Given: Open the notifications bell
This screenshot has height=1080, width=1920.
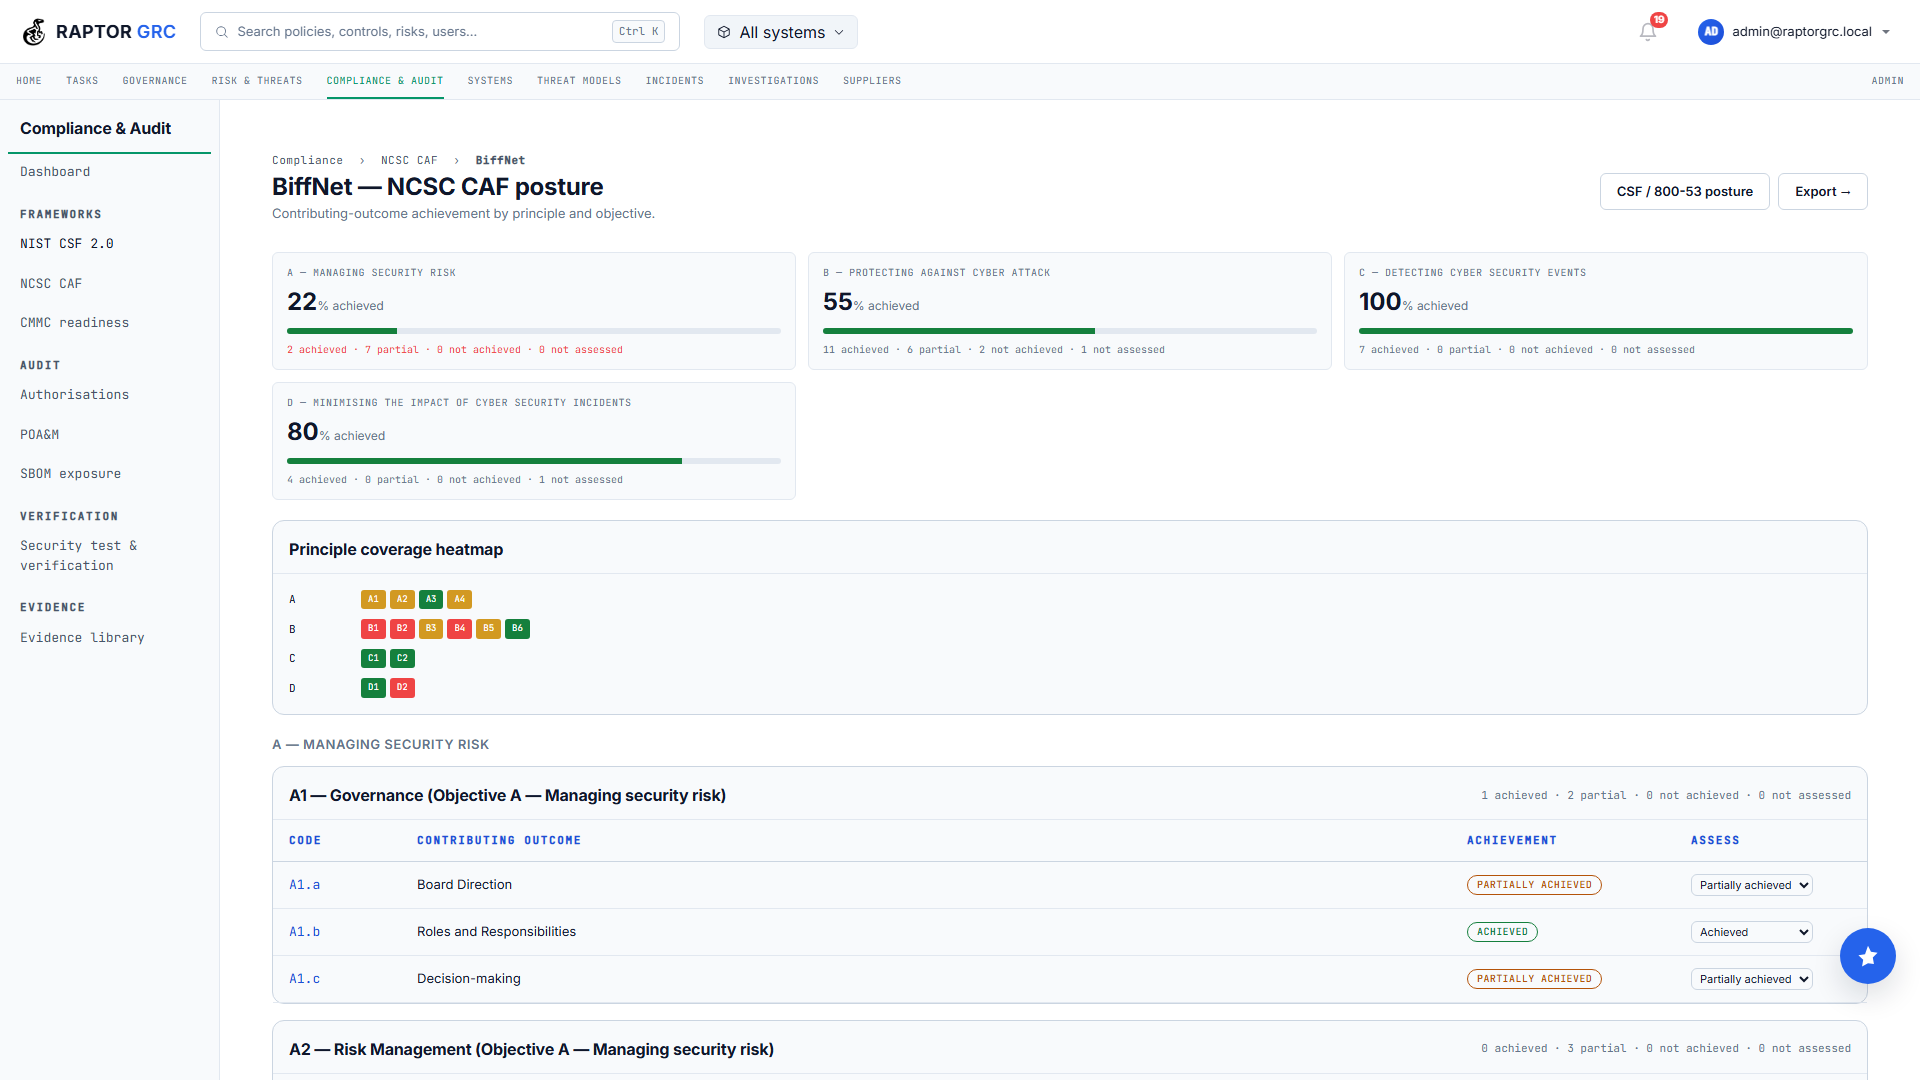Looking at the screenshot, I should point(1648,32).
